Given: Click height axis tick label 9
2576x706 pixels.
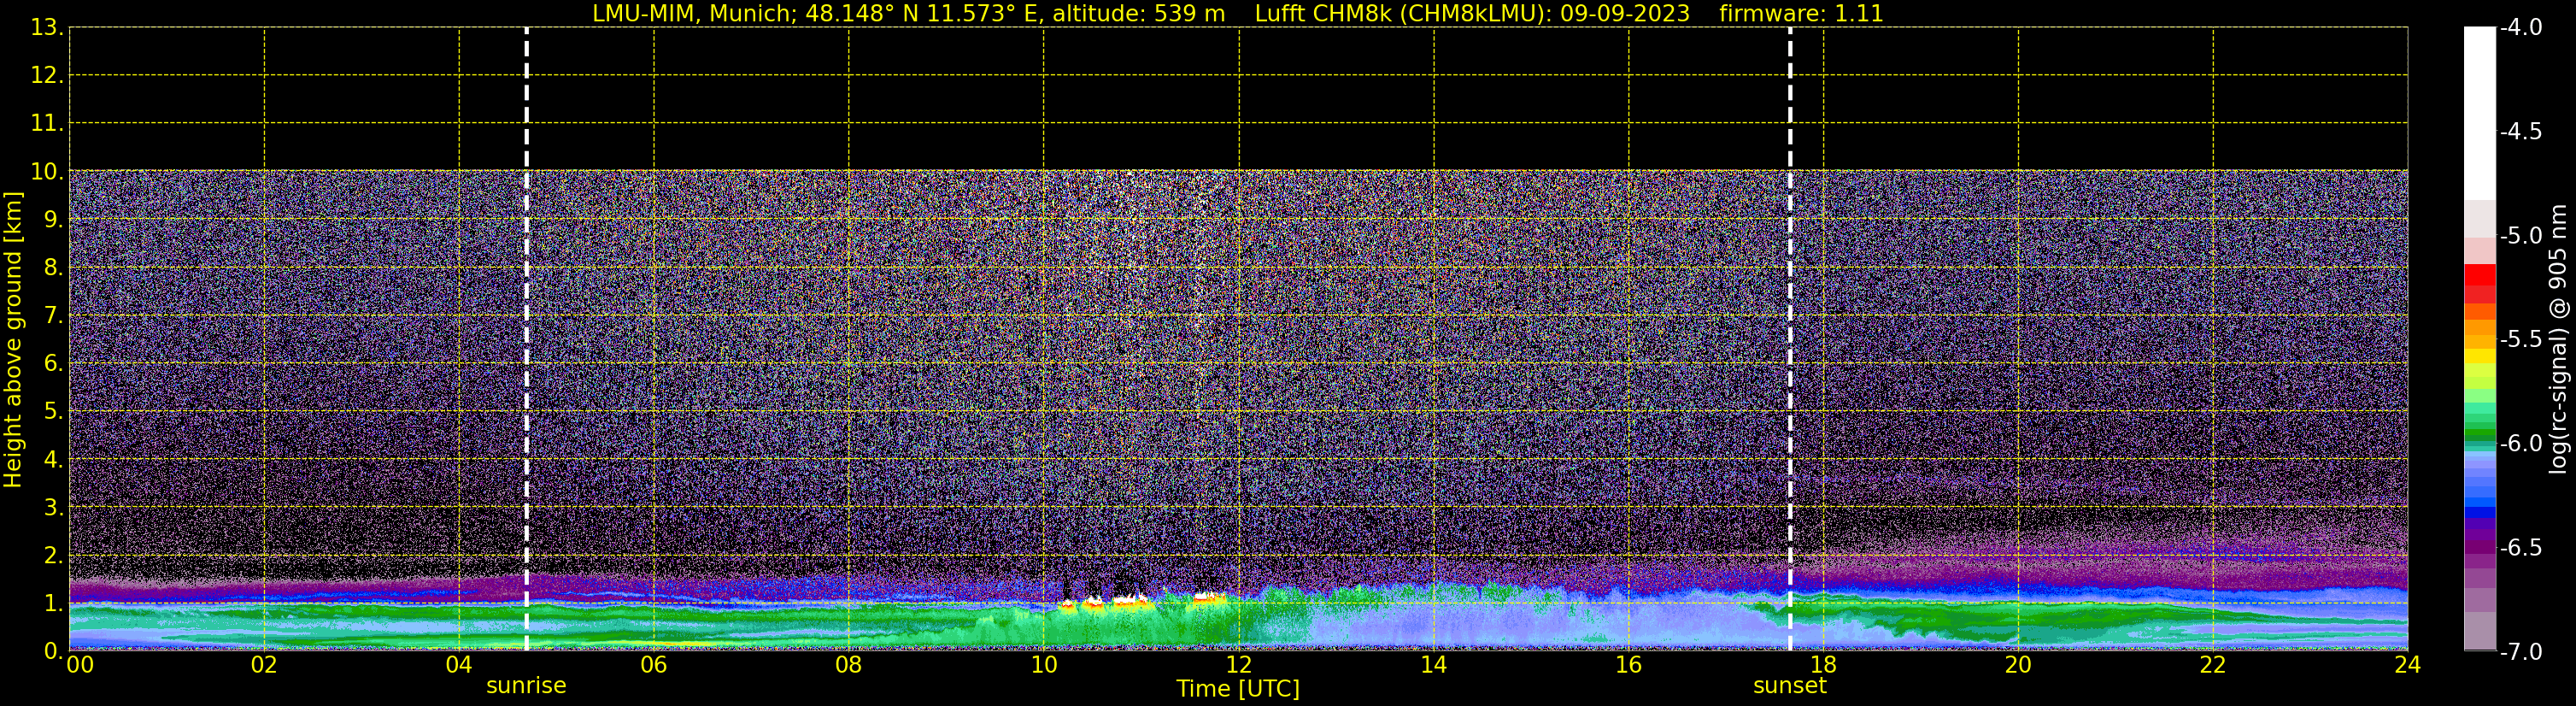Looking at the screenshot, I should pos(52,220).
